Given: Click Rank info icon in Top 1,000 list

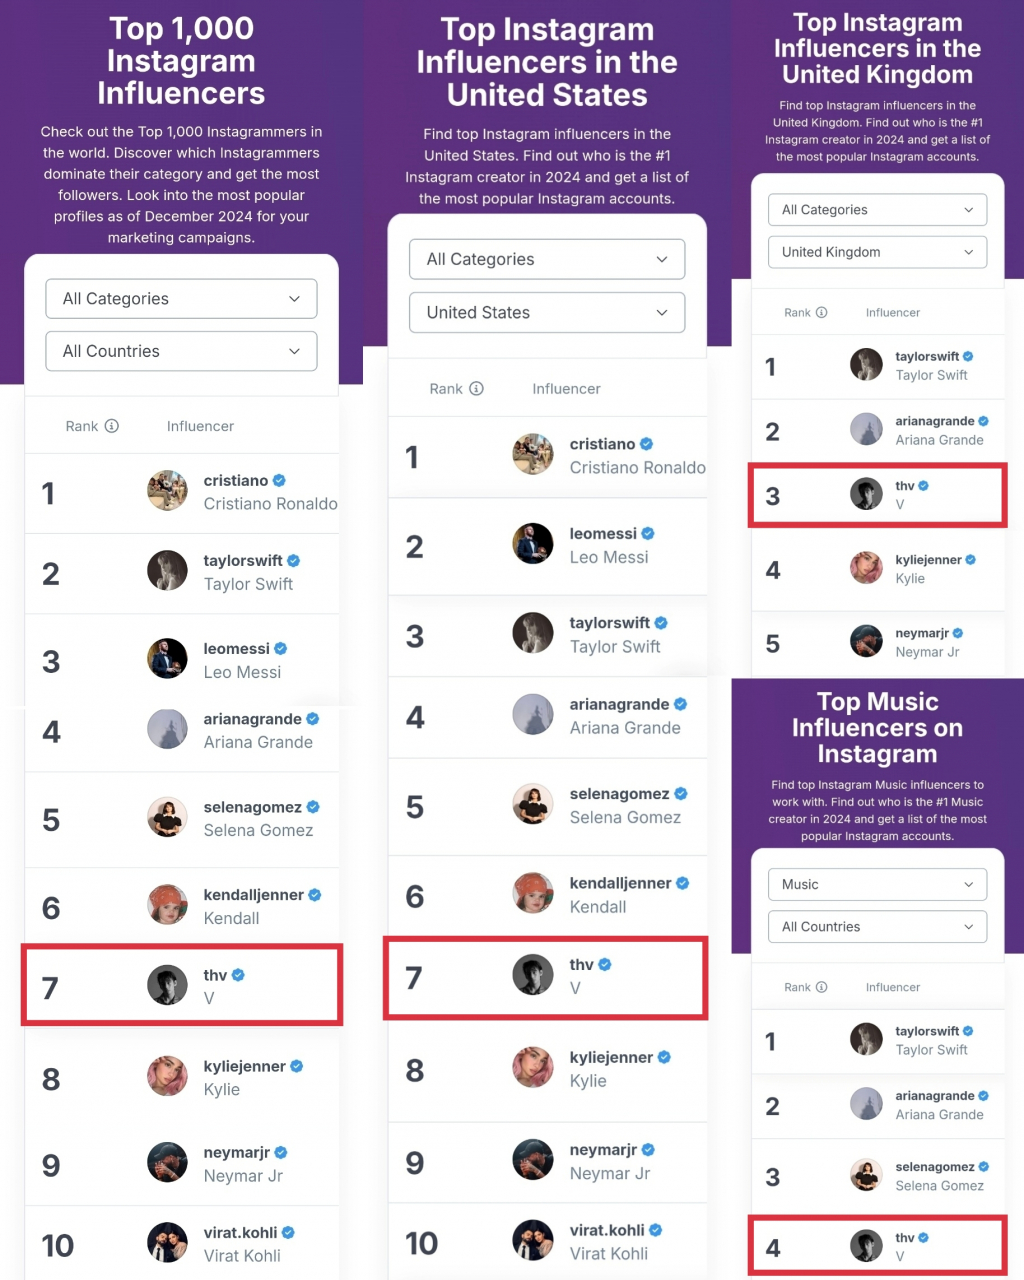Looking at the screenshot, I should point(112,426).
